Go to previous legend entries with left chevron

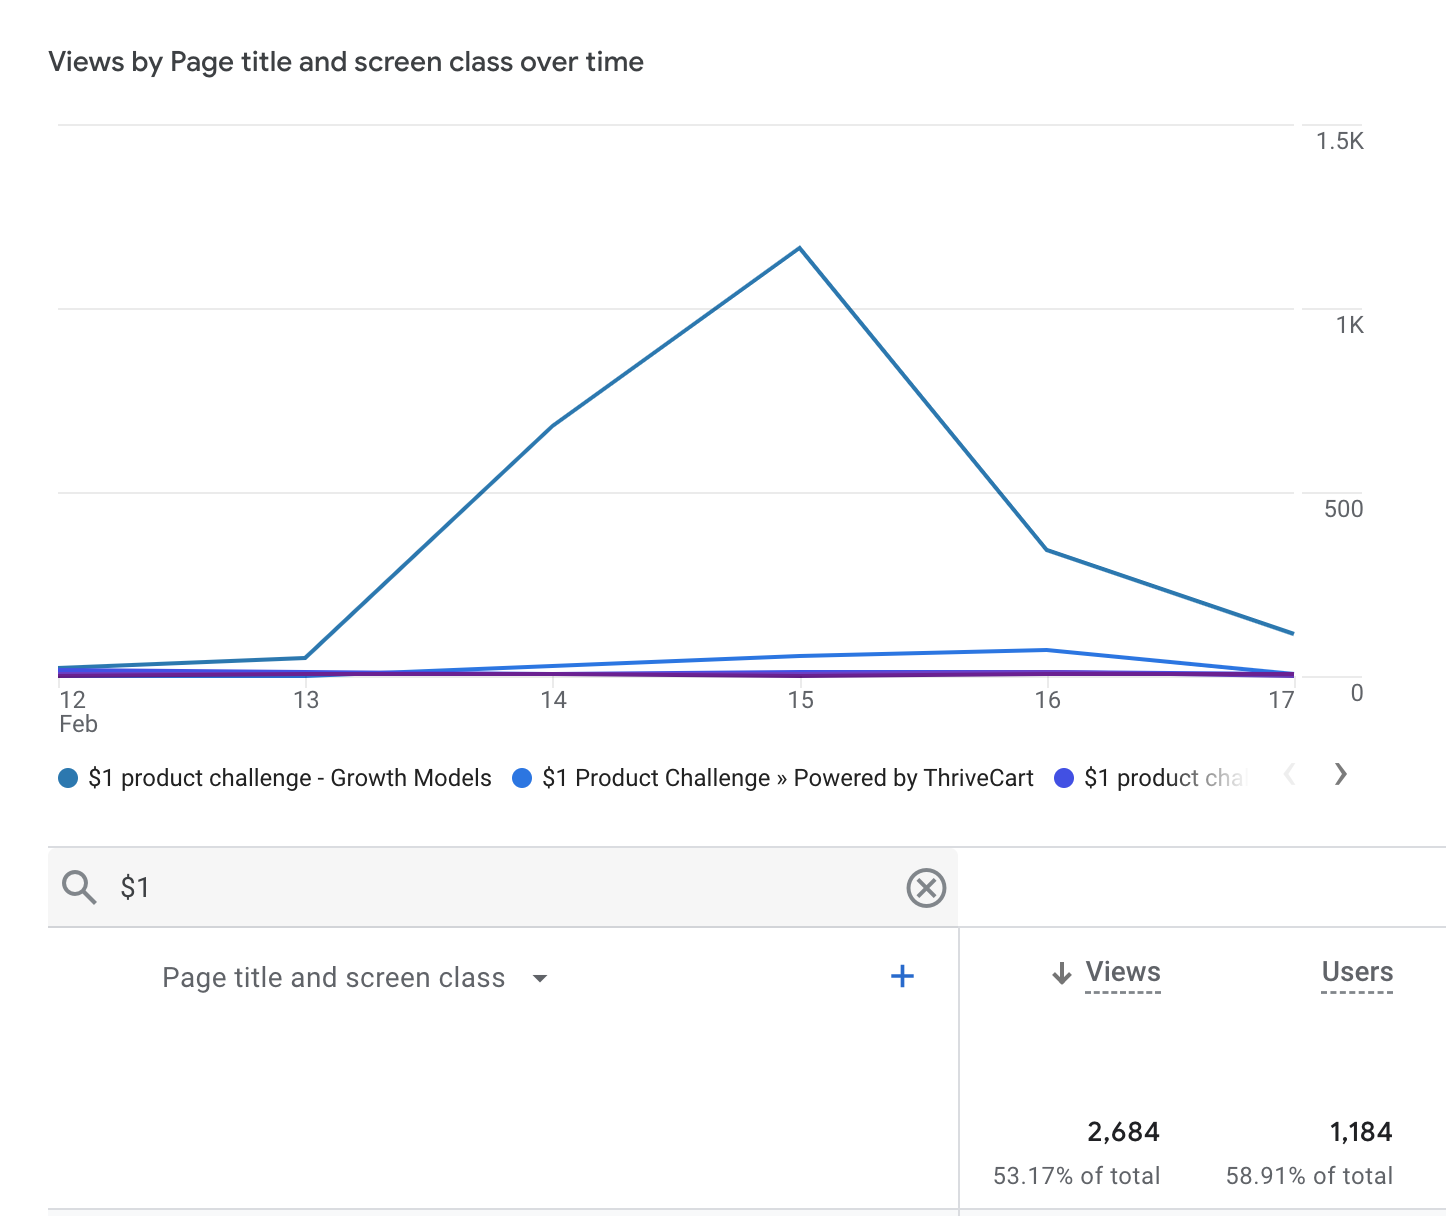[1290, 774]
